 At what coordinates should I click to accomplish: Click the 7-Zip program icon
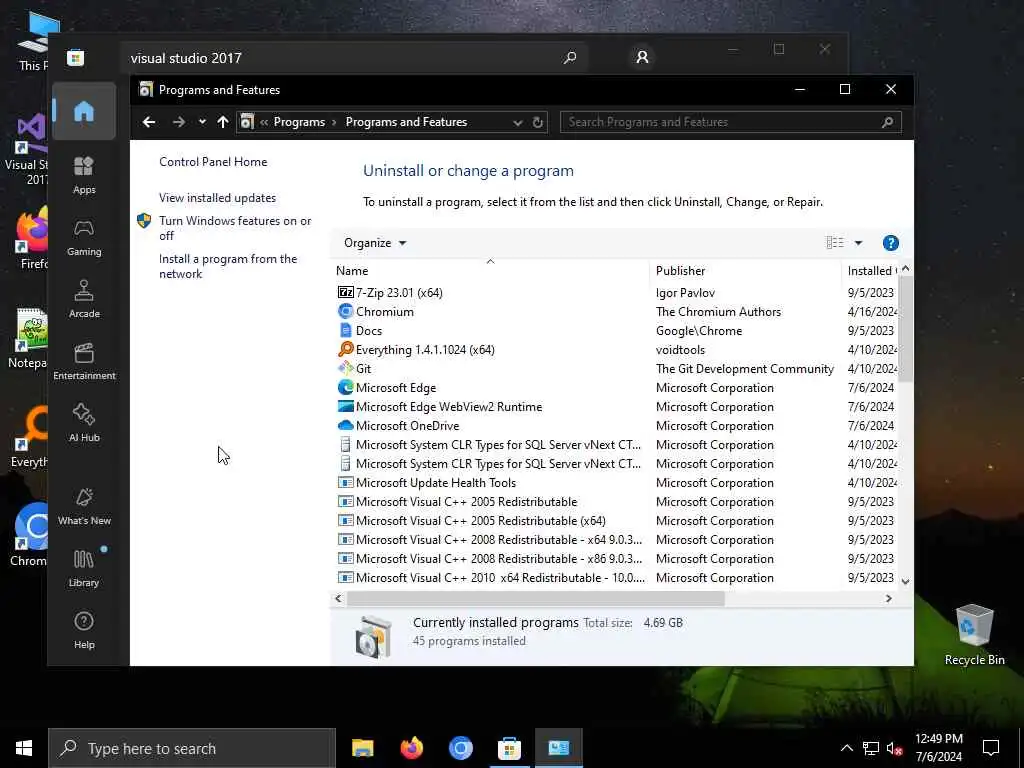pyautogui.click(x=345, y=293)
